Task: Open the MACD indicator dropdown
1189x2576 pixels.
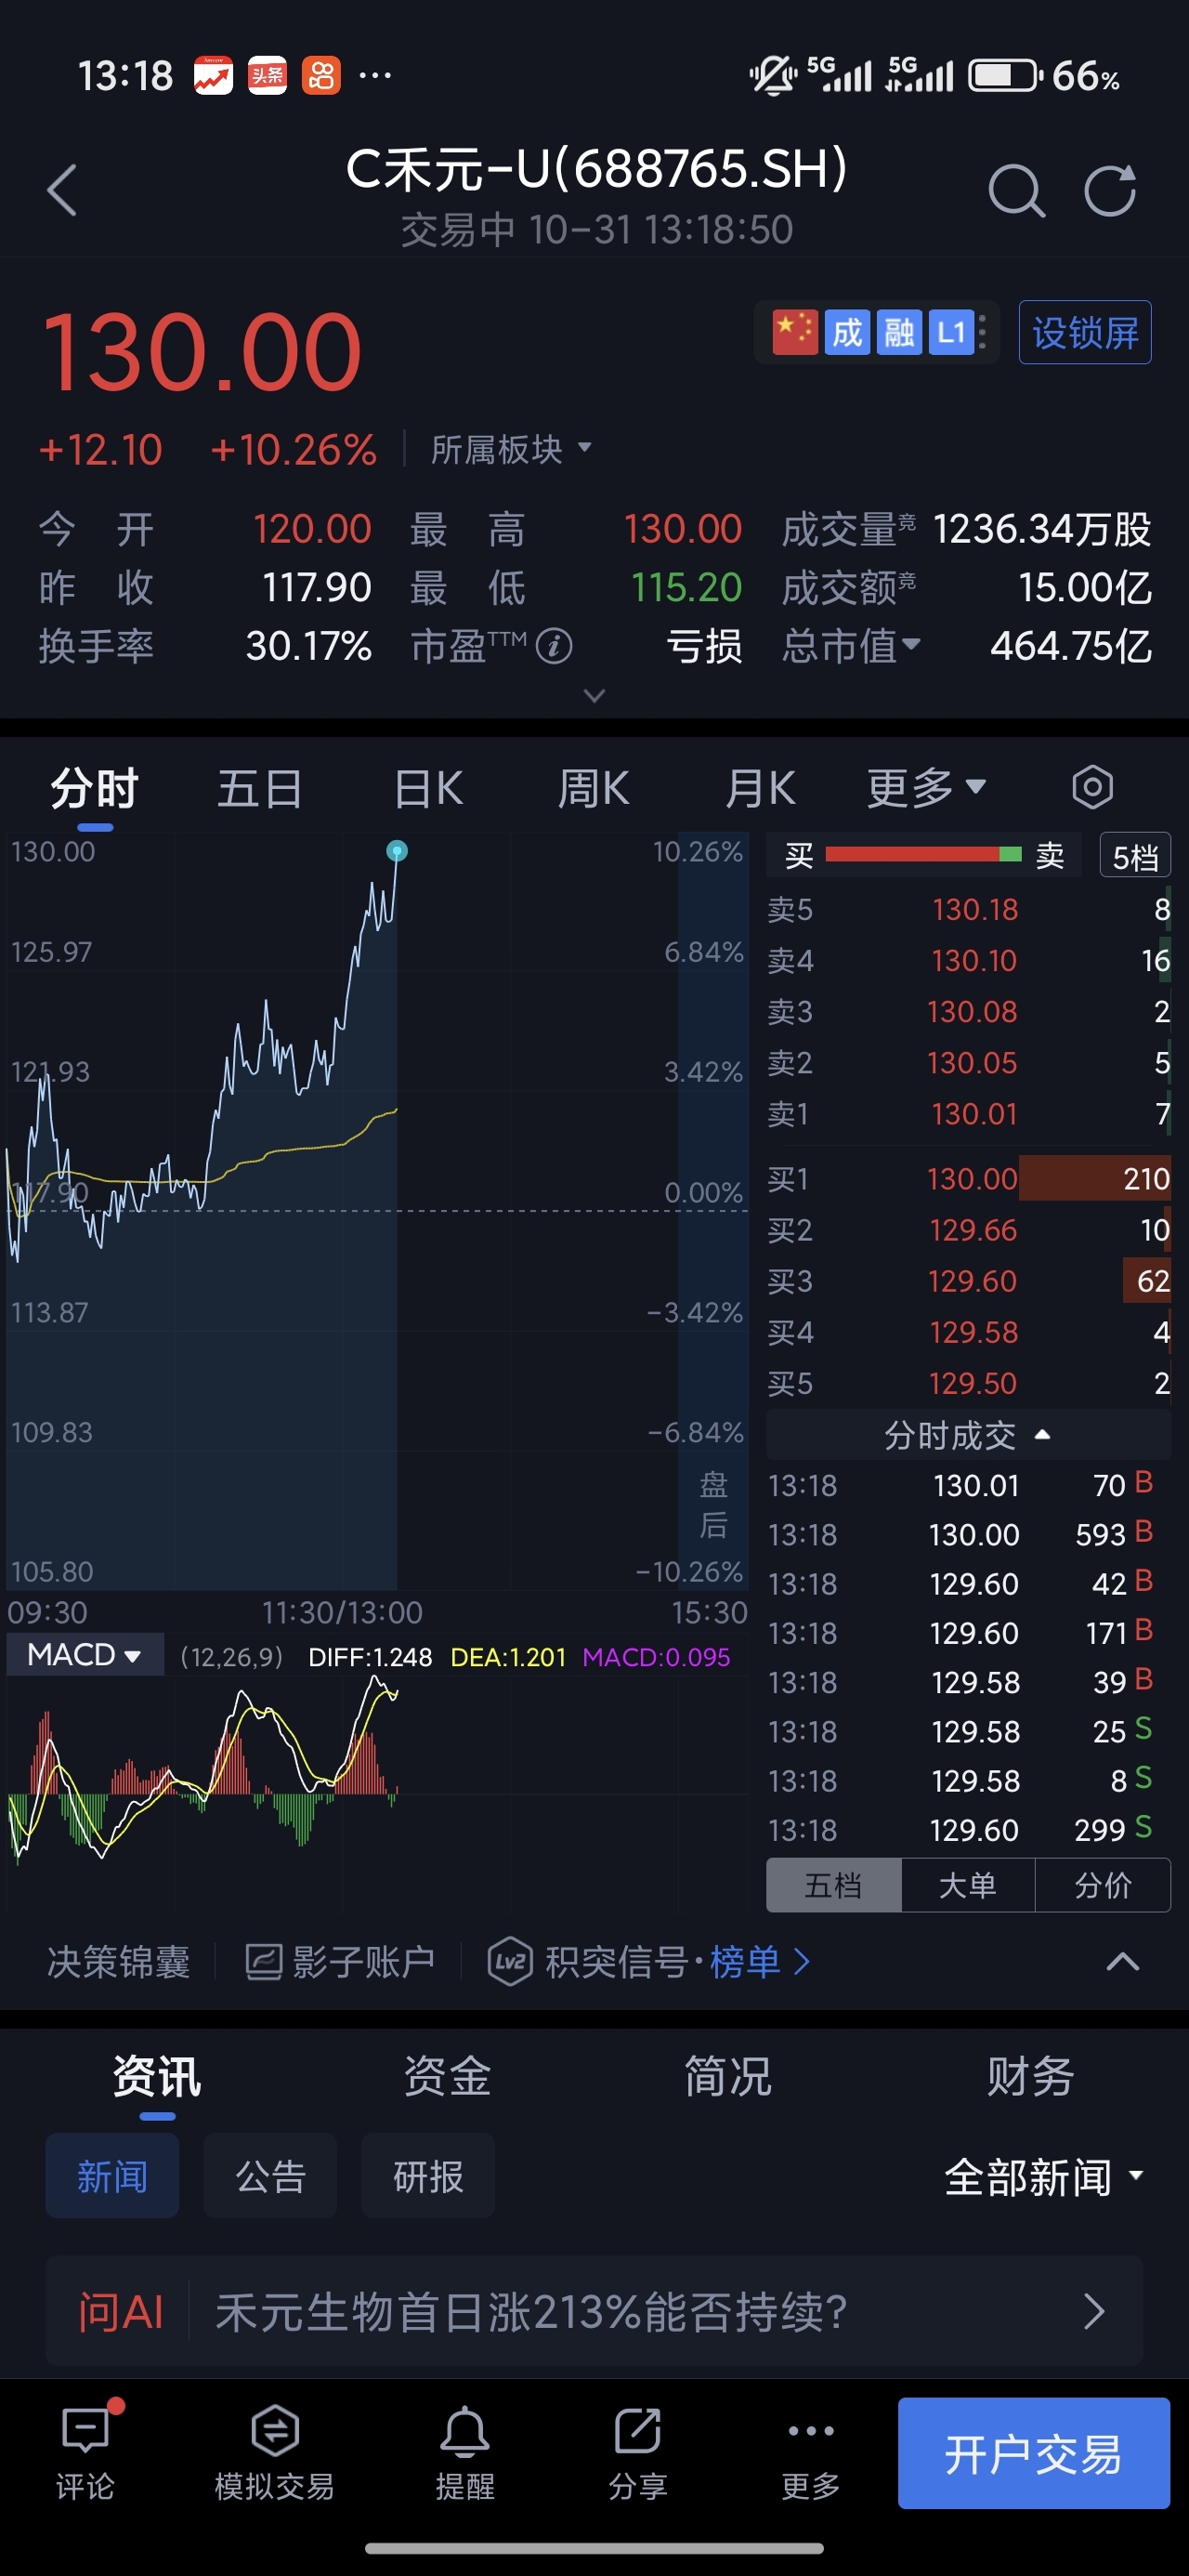Action: (x=84, y=1655)
